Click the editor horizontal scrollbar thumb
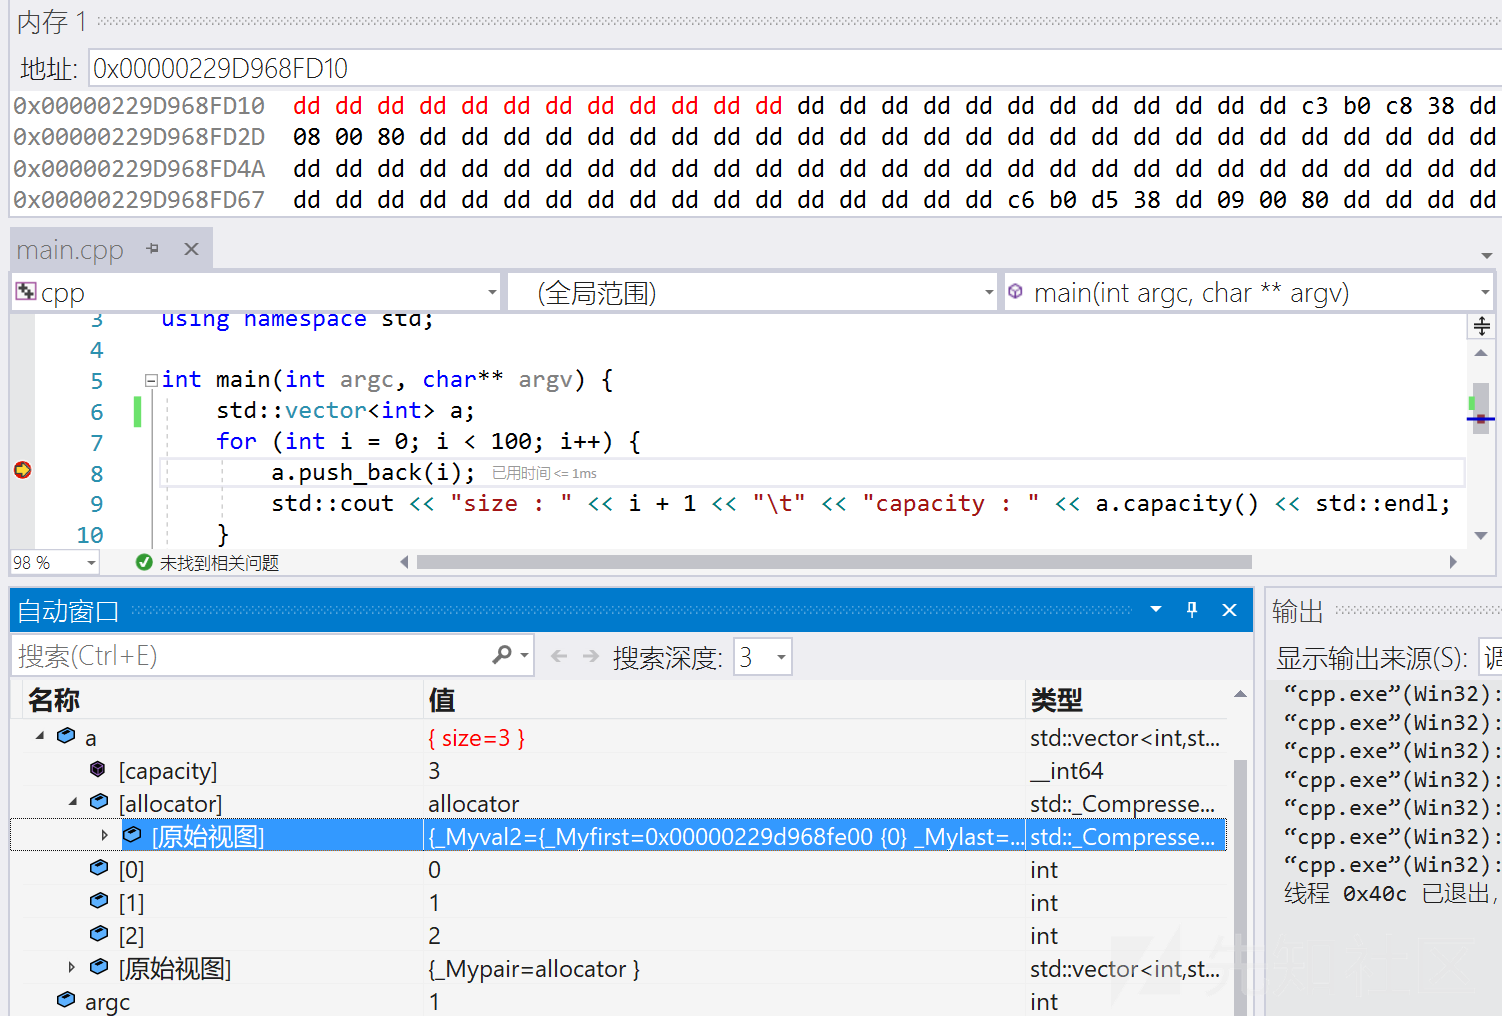 coord(834,562)
